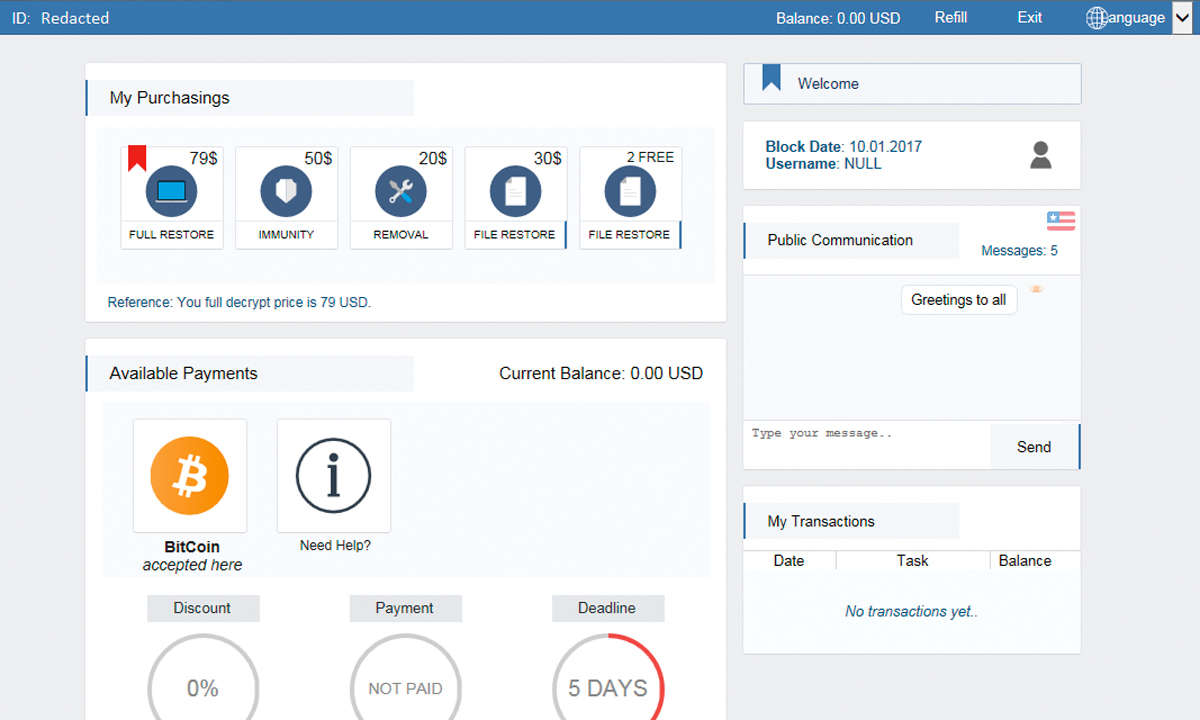Screen dimensions: 1200x720
Task: Click the Task column header in My Transactions
Action: click(x=912, y=561)
